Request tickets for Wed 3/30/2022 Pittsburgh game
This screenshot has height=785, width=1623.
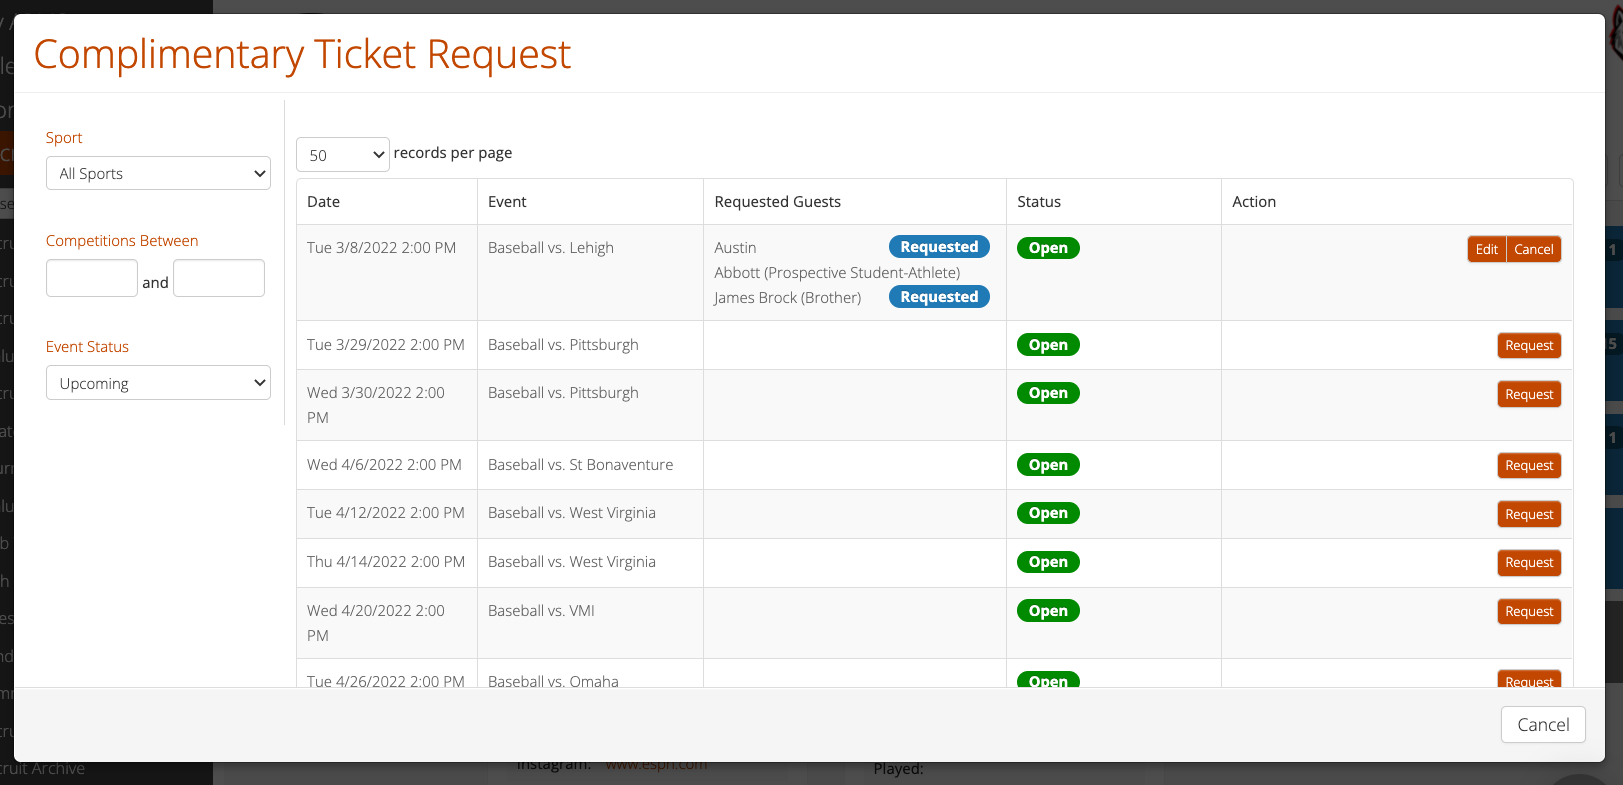click(1529, 394)
